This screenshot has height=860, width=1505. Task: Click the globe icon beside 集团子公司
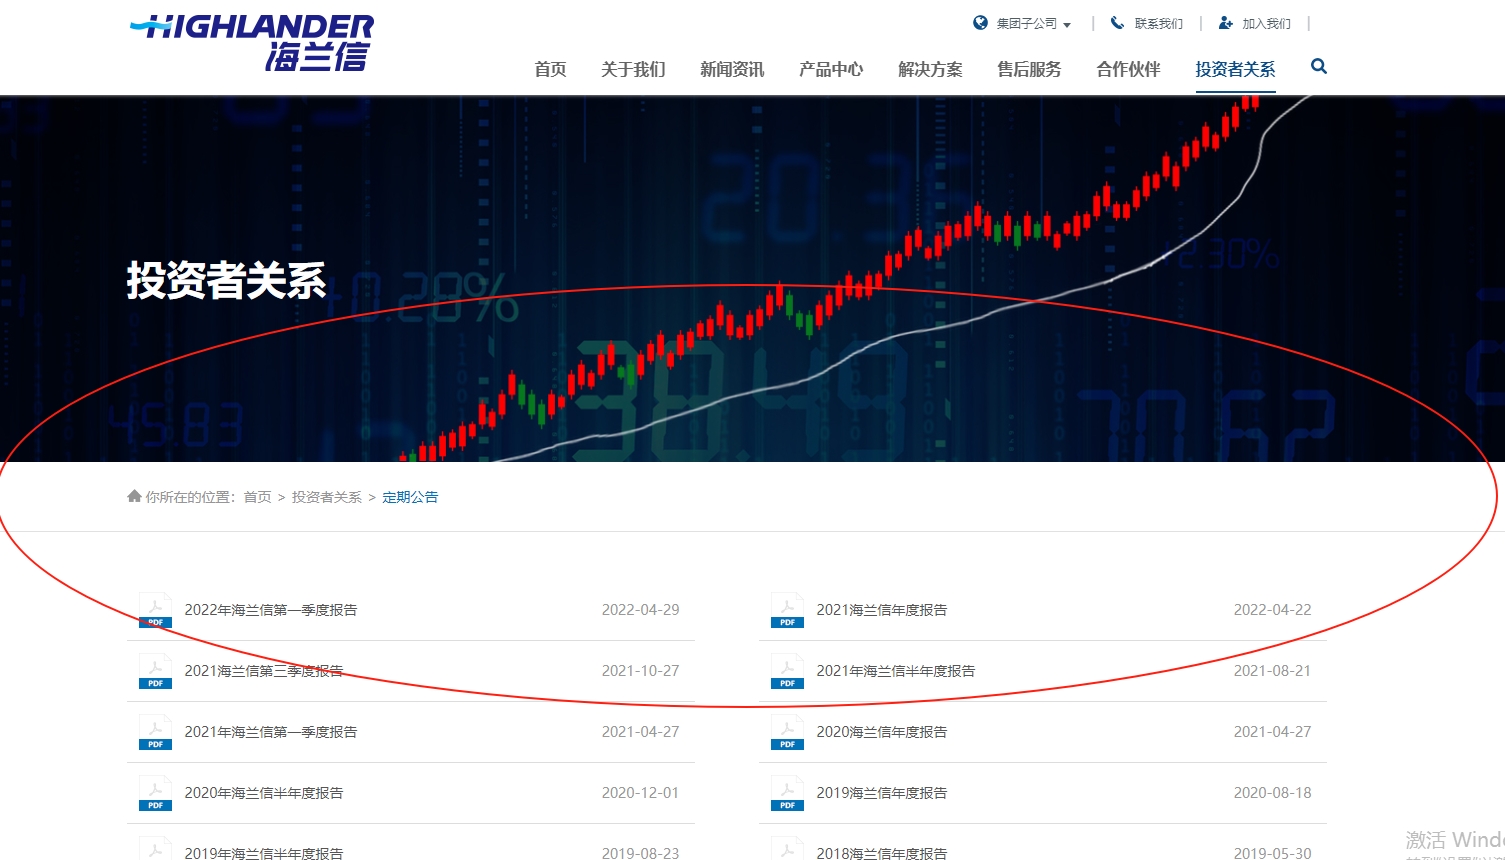point(980,22)
